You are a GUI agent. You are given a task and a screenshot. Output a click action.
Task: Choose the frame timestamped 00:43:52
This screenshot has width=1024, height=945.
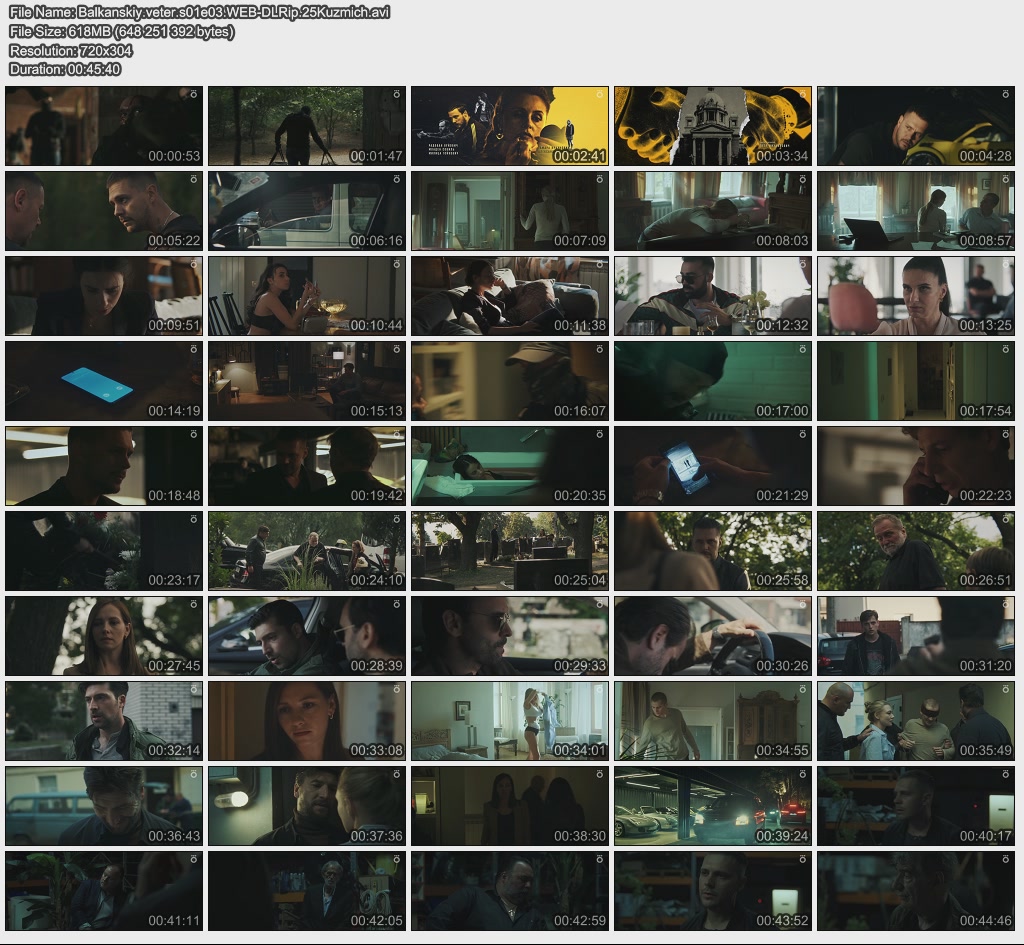pos(713,891)
